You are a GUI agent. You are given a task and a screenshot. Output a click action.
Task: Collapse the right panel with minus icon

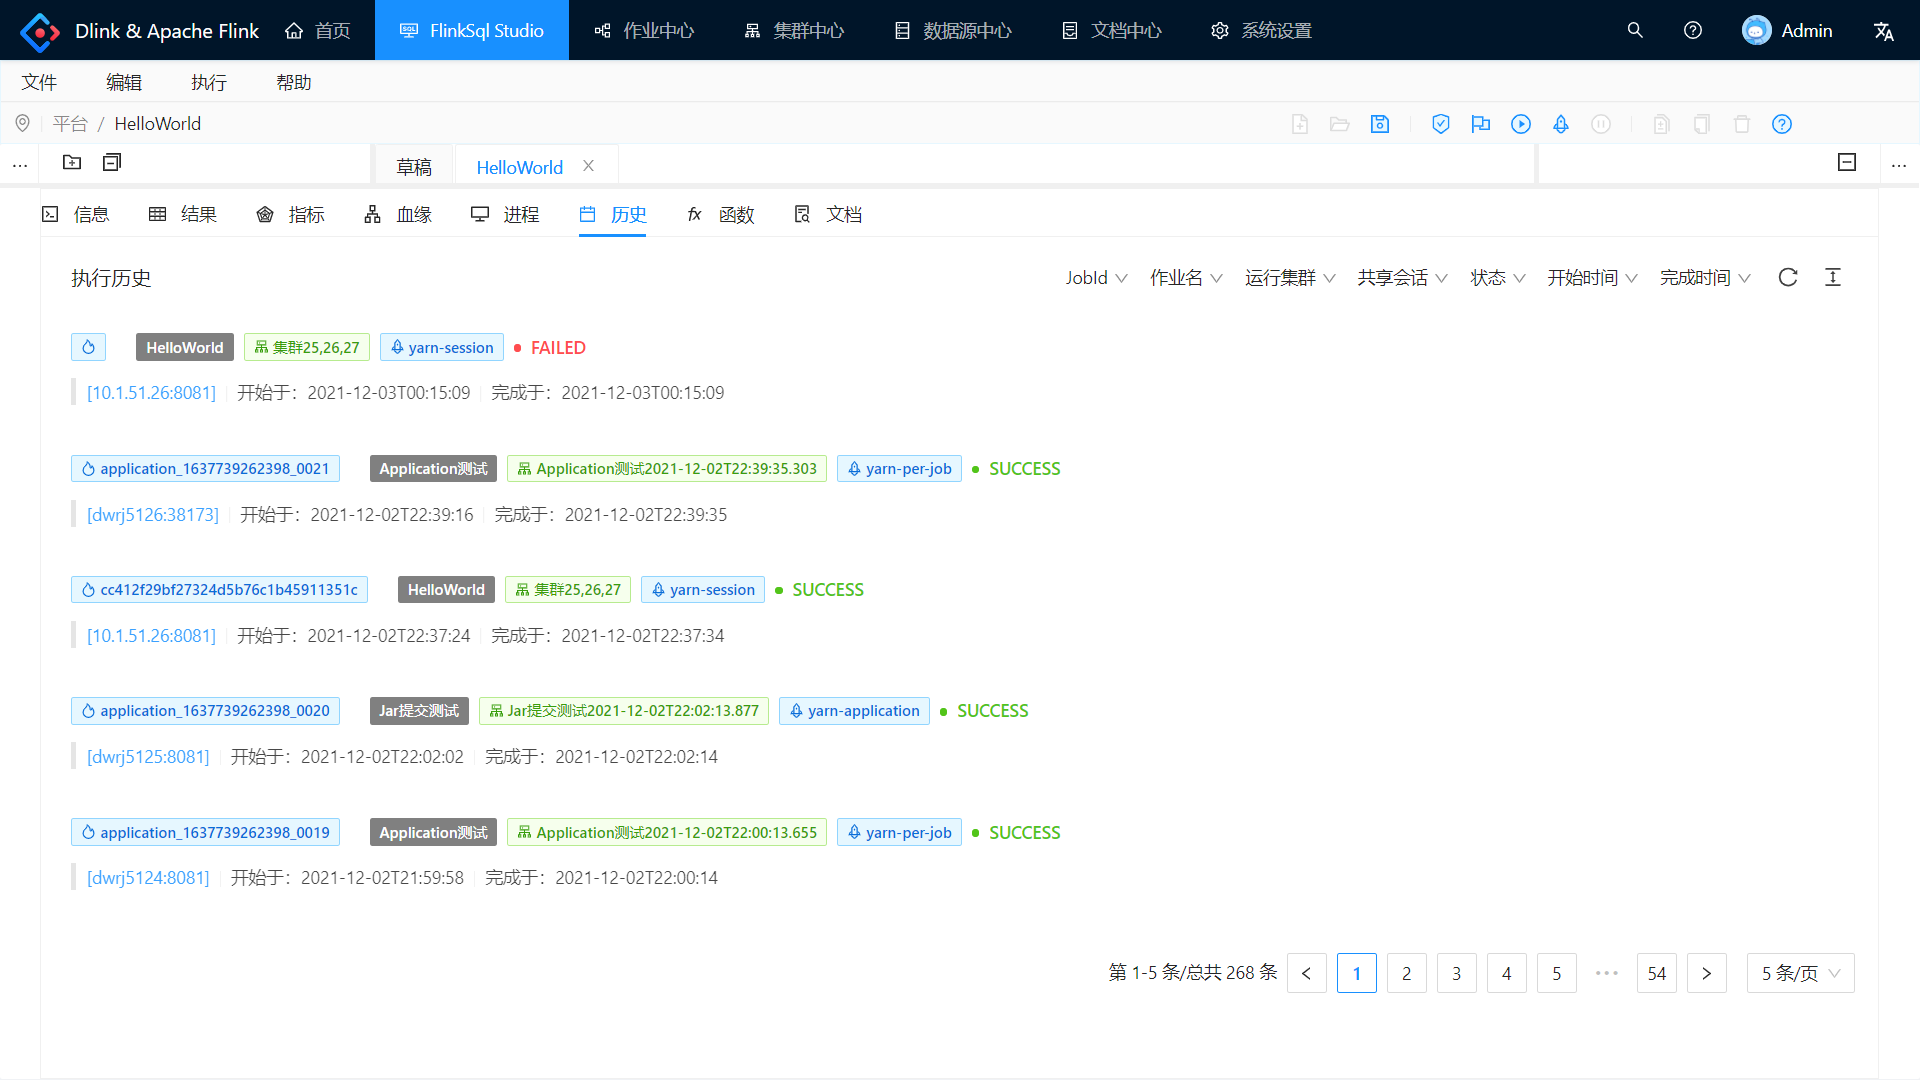click(x=1847, y=162)
